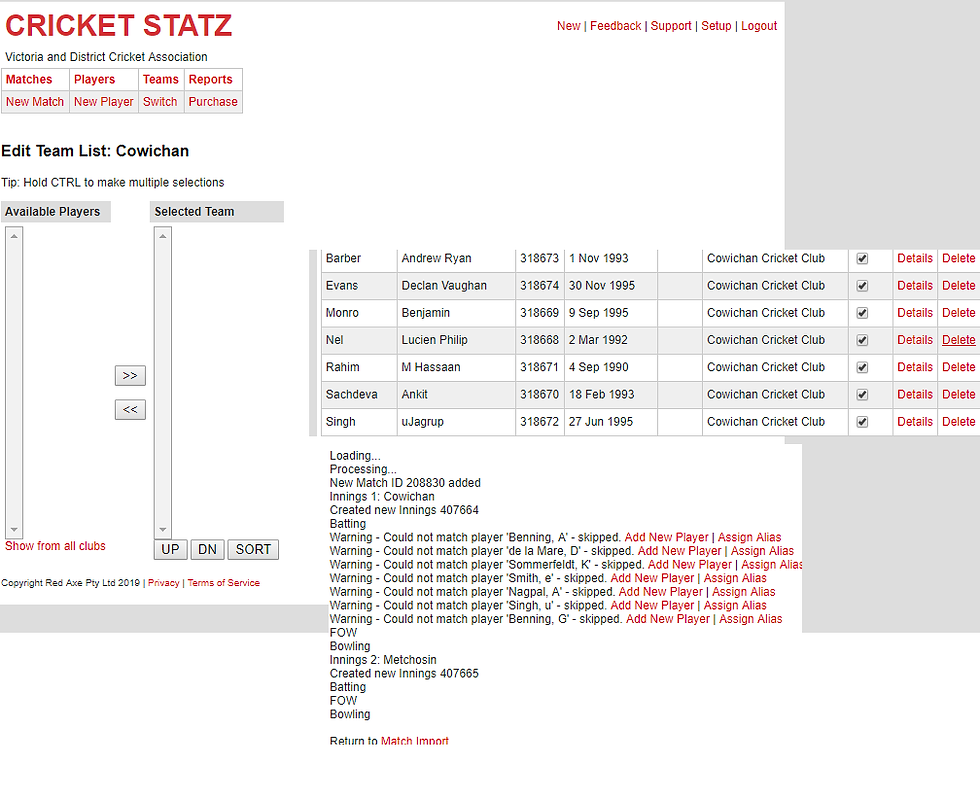Click the Purchase menu link
980x793 pixels.
pyautogui.click(x=213, y=102)
